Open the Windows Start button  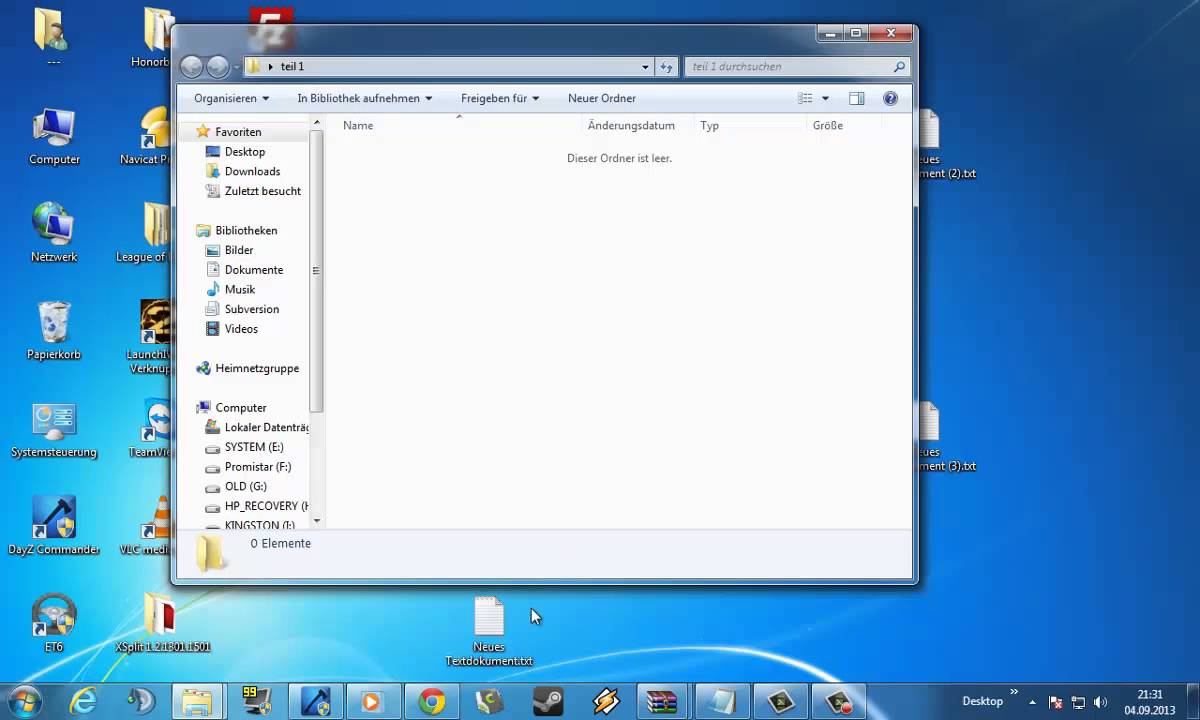[x=24, y=701]
